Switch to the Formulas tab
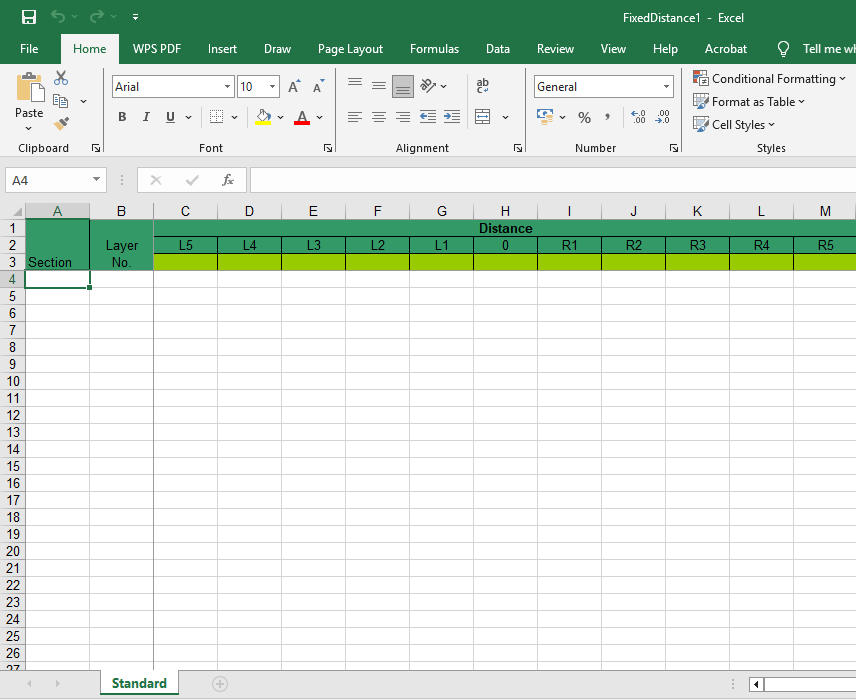 (x=435, y=49)
